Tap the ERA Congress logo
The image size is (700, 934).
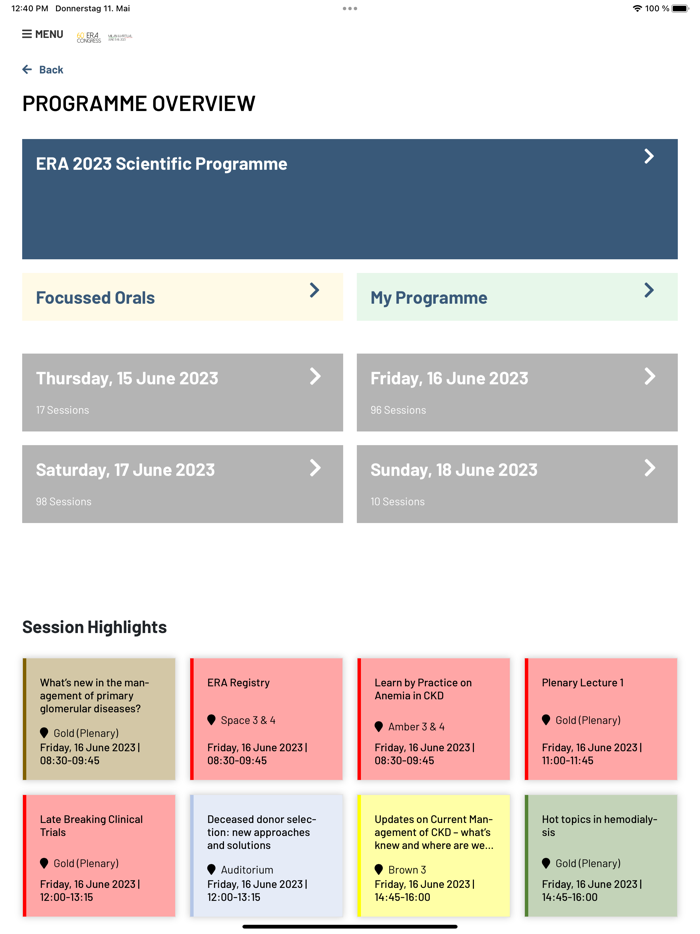coord(90,37)
